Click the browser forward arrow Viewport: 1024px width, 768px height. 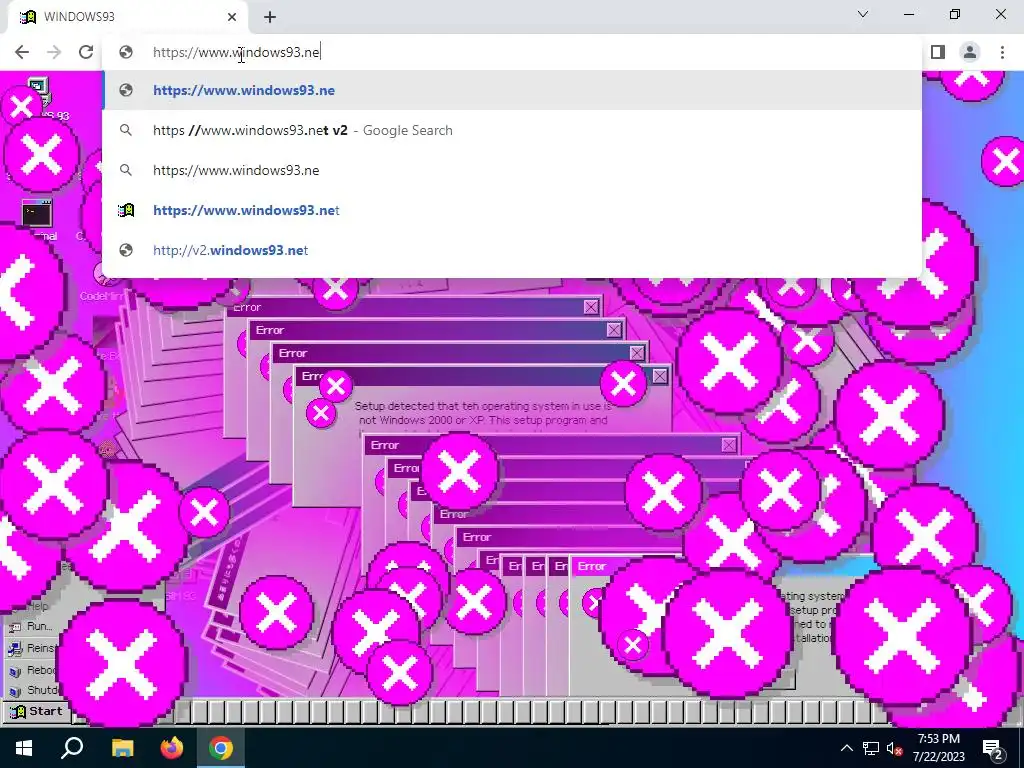[54, 52]
